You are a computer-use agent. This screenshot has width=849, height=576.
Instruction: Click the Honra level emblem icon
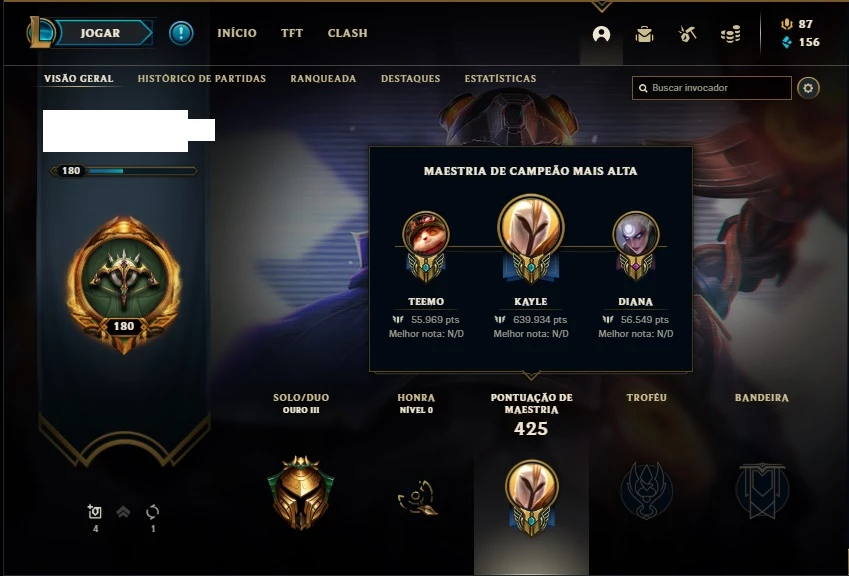point(417,497)
